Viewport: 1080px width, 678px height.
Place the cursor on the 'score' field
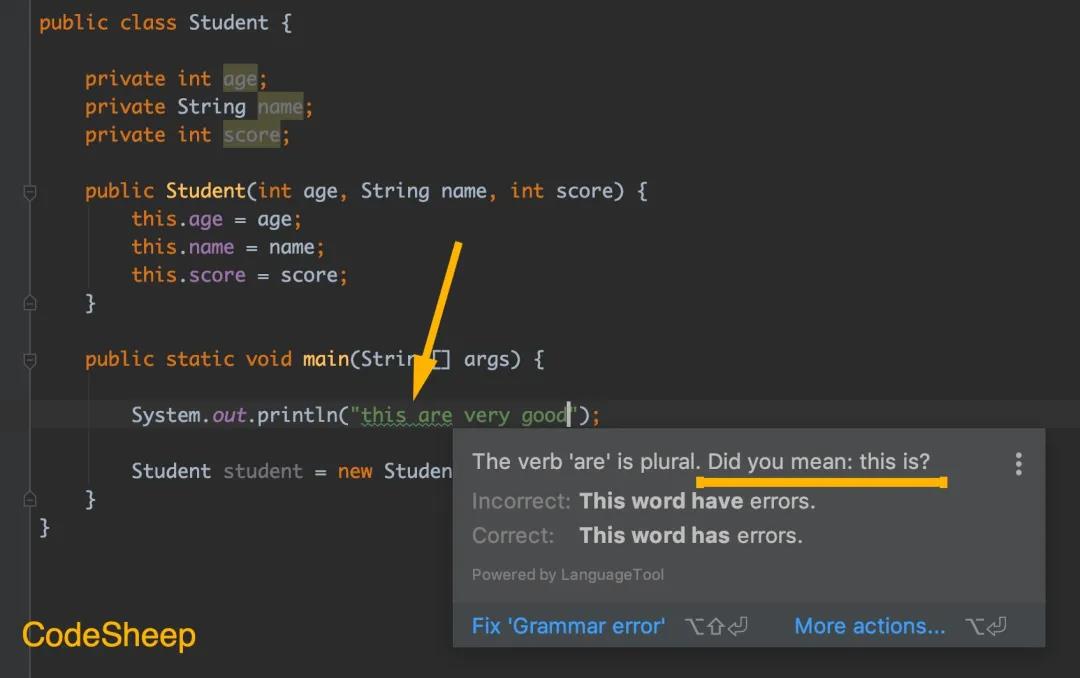point(251,135)
